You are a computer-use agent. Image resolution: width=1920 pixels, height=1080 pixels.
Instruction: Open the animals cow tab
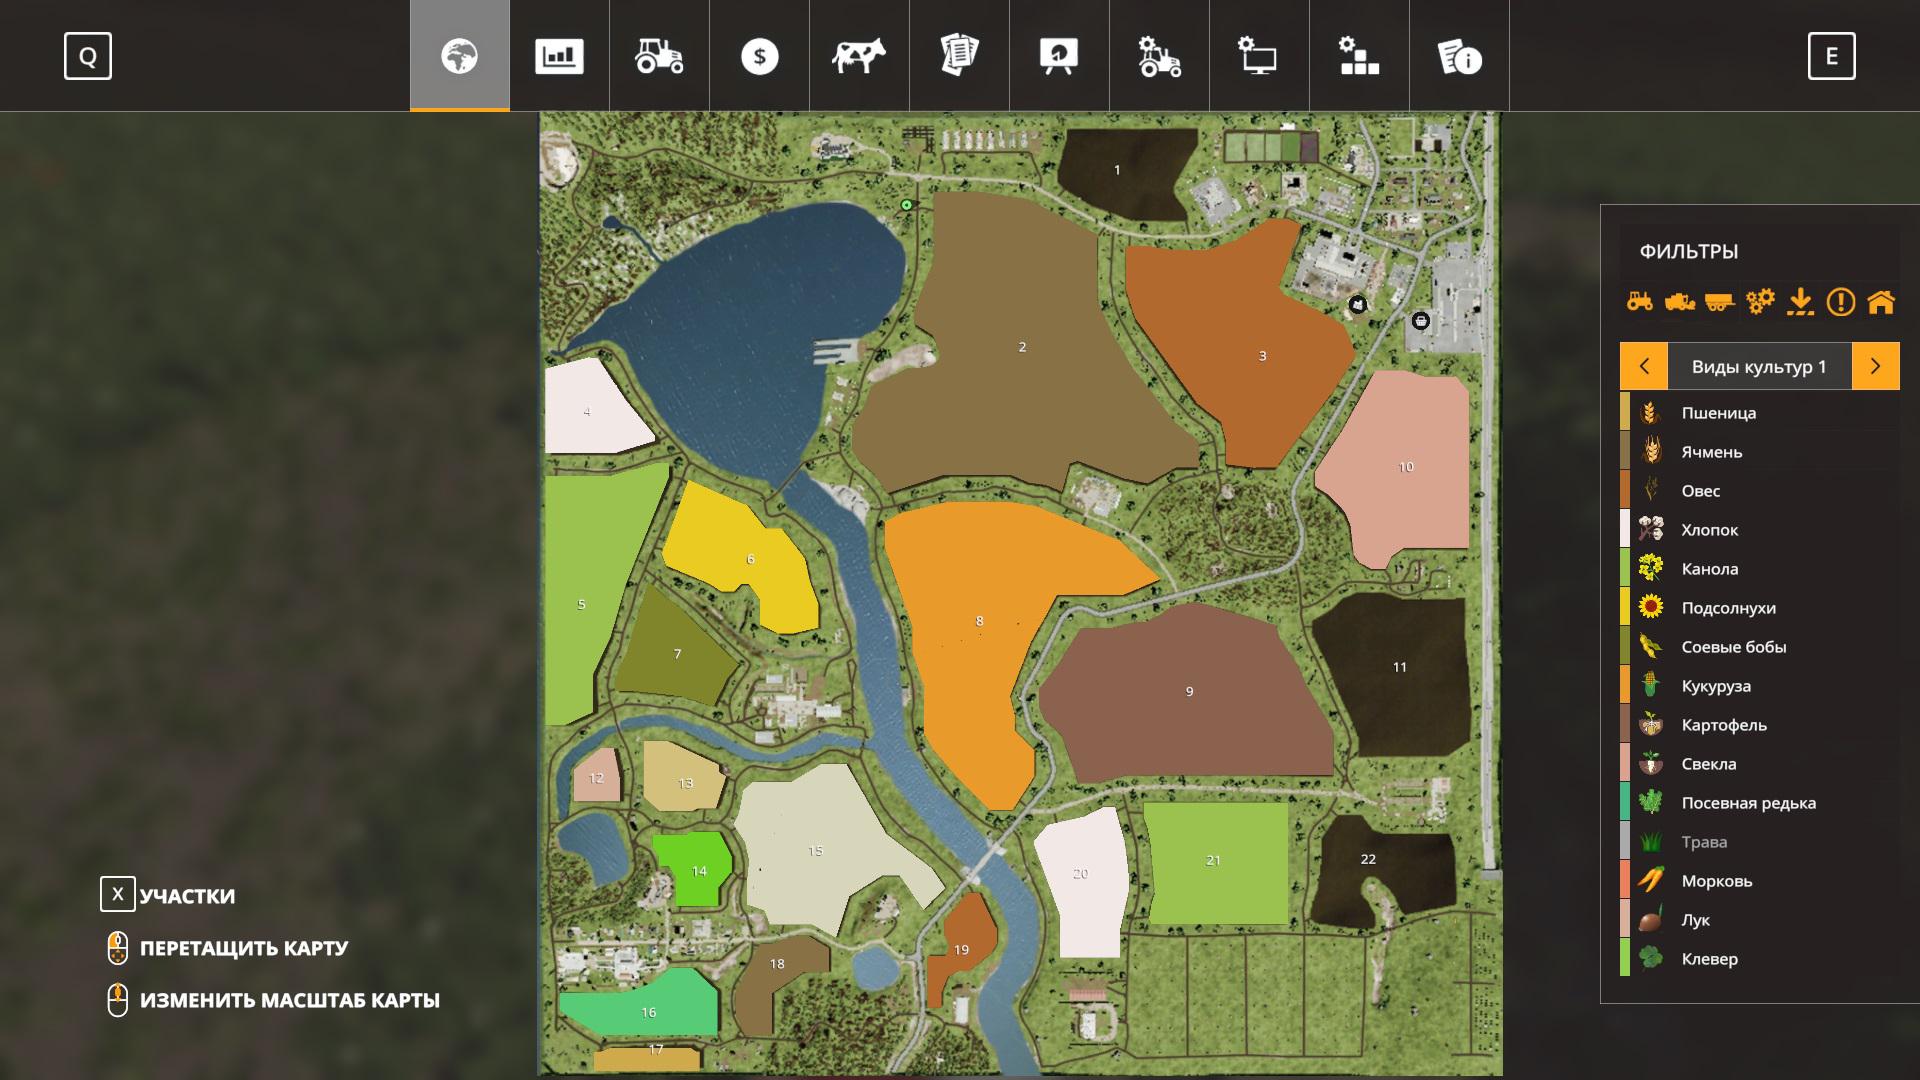[859, 56]
